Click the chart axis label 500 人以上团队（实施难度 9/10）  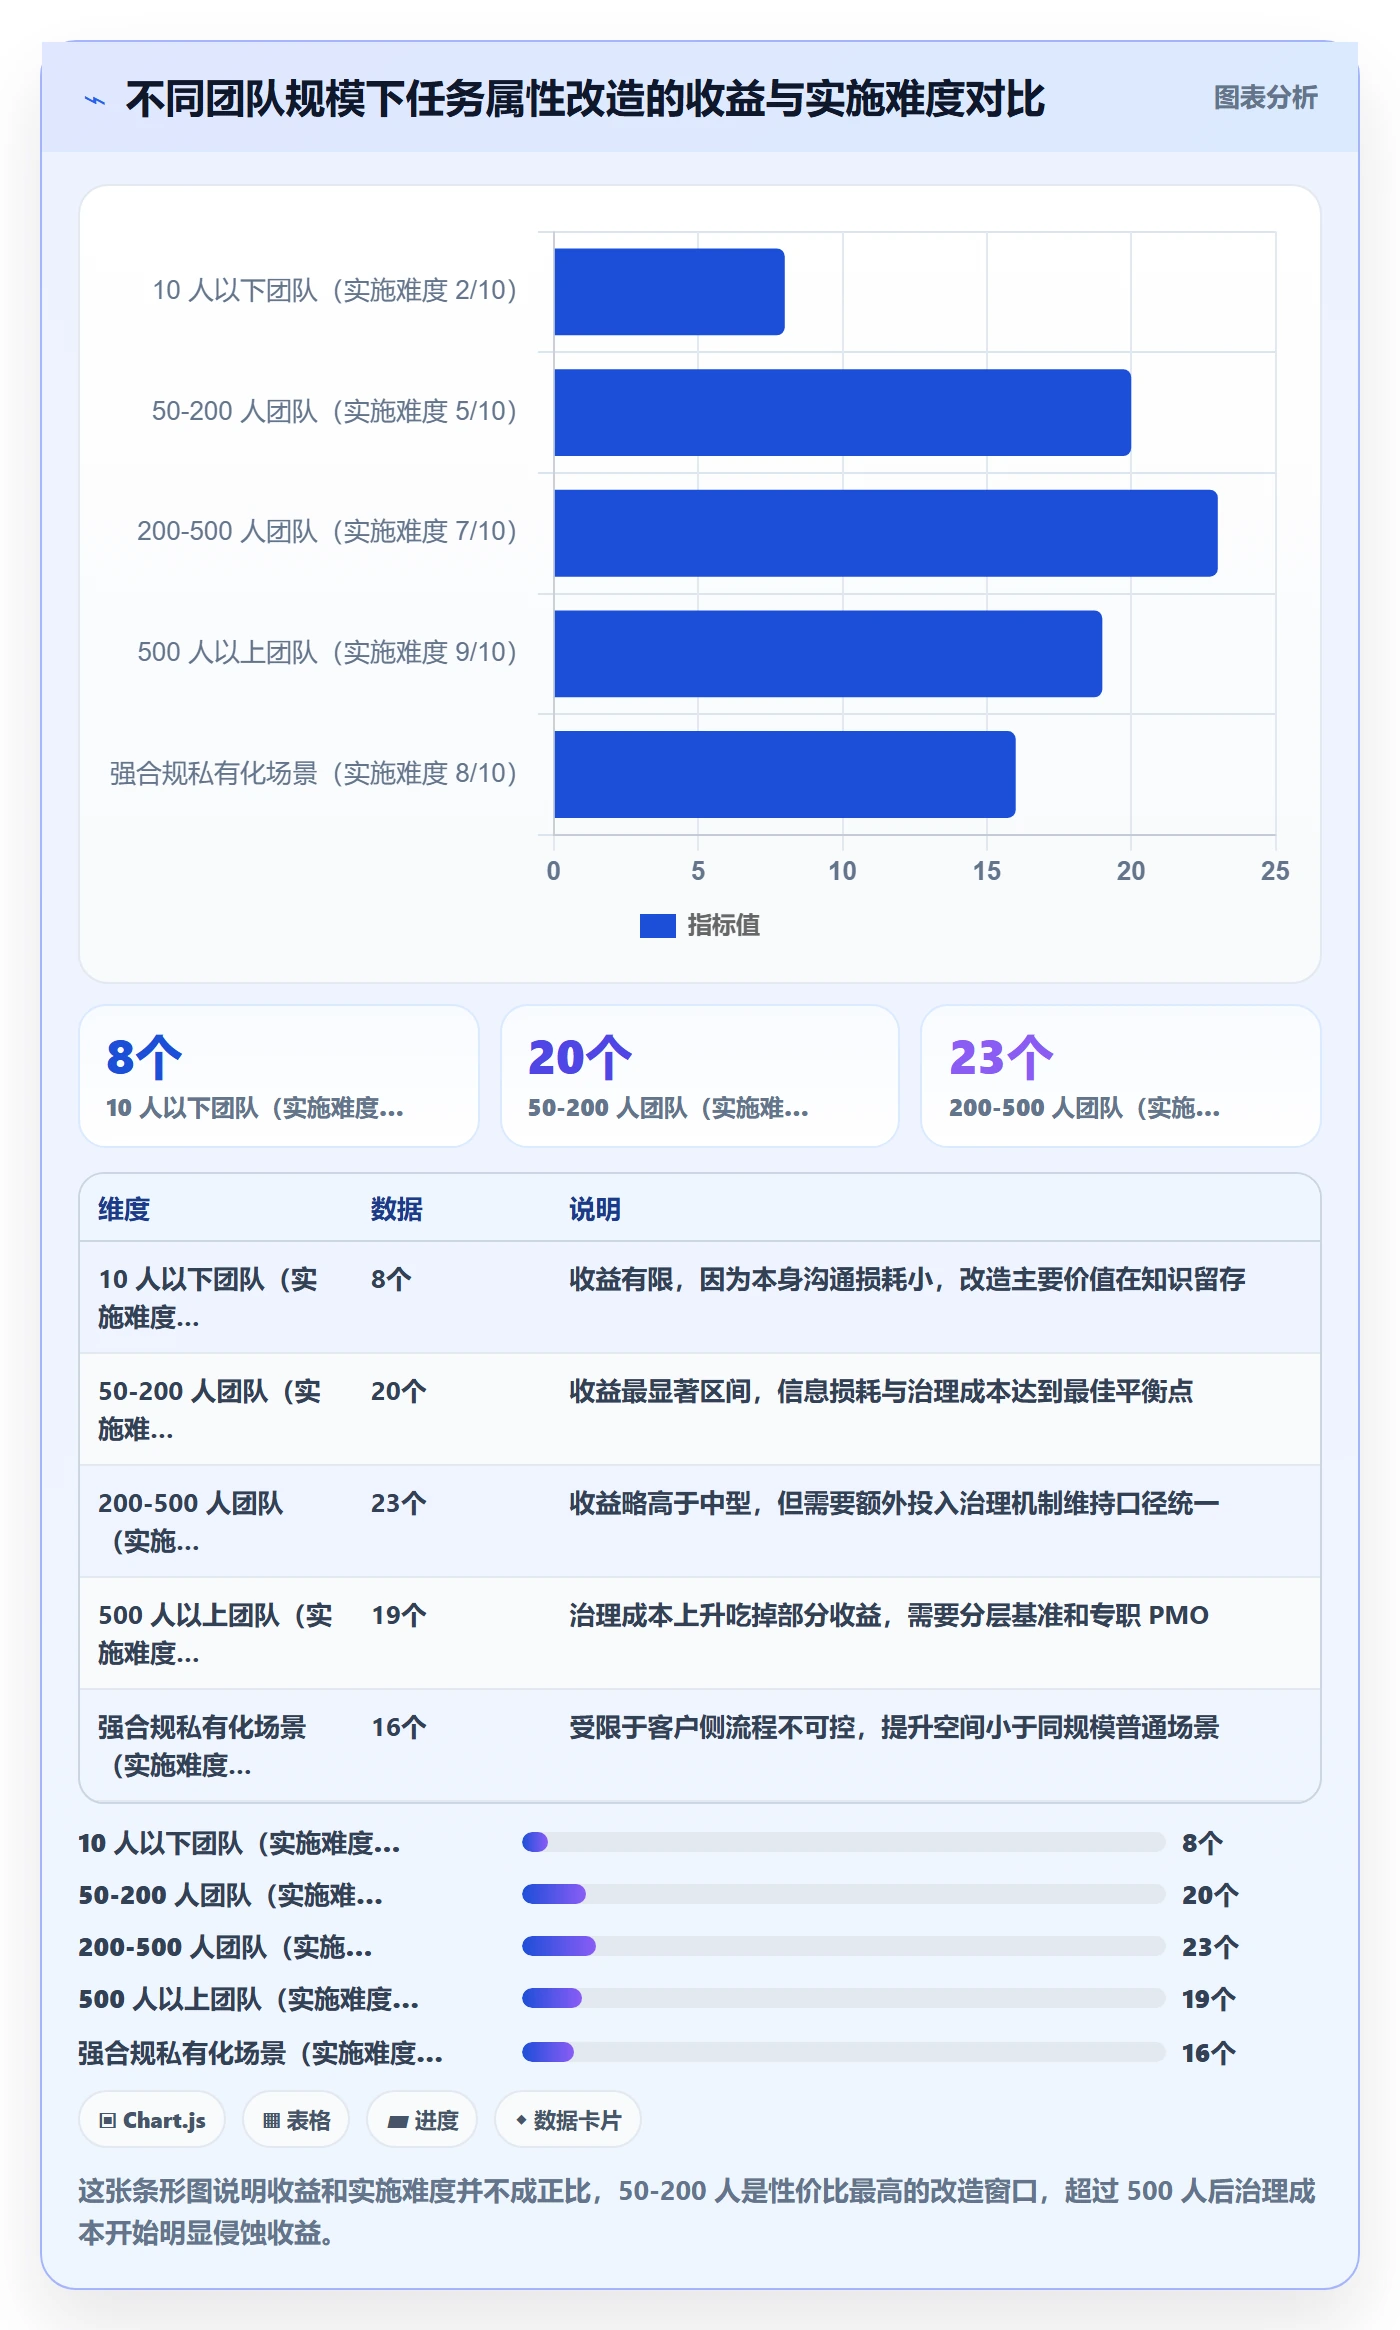[327, 653]
